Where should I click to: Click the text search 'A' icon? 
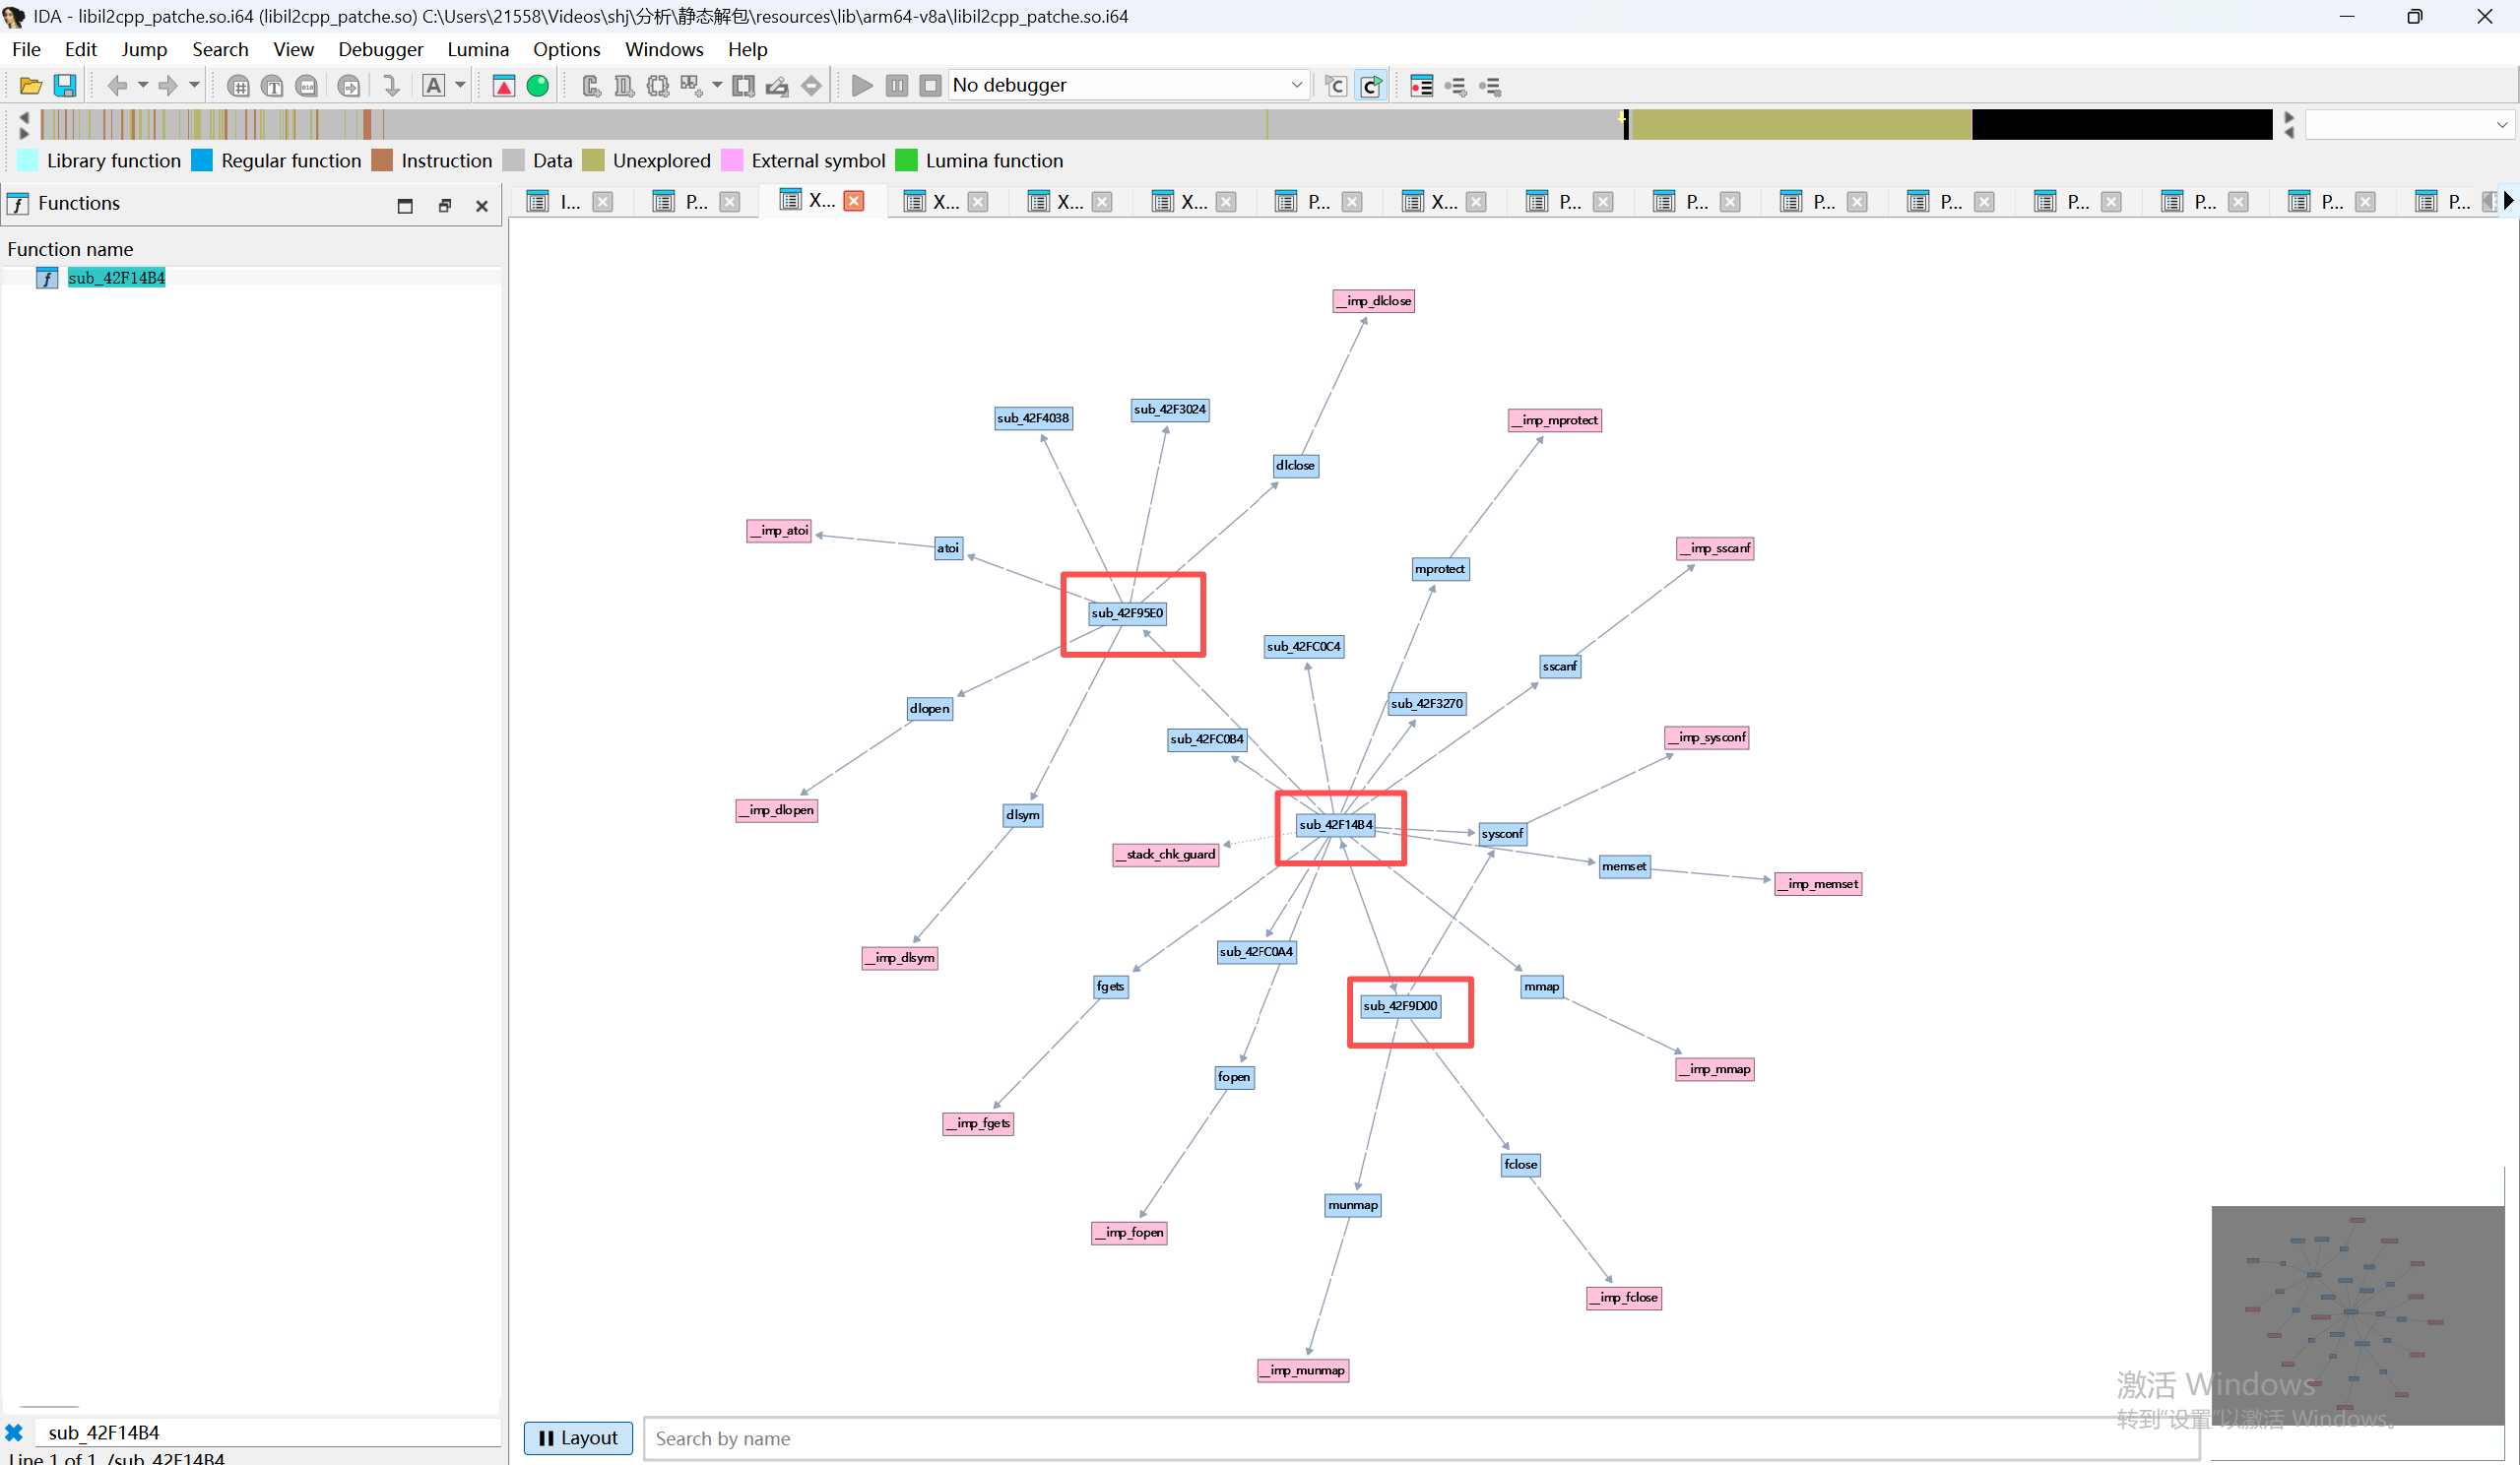(x=433, y=86)
